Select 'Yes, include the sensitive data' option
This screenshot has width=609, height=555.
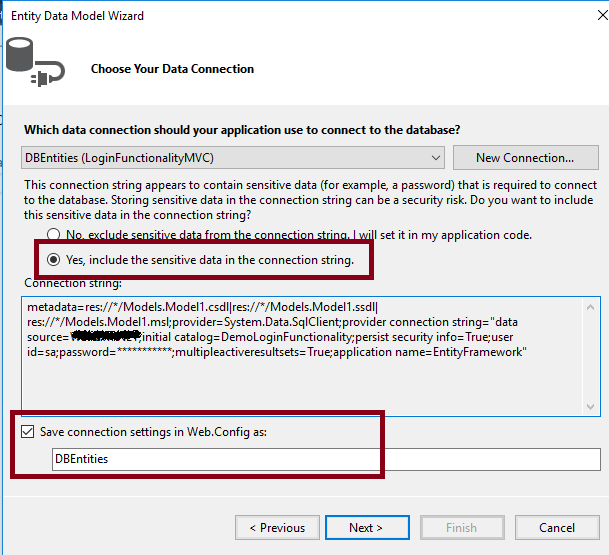point(53,261)
